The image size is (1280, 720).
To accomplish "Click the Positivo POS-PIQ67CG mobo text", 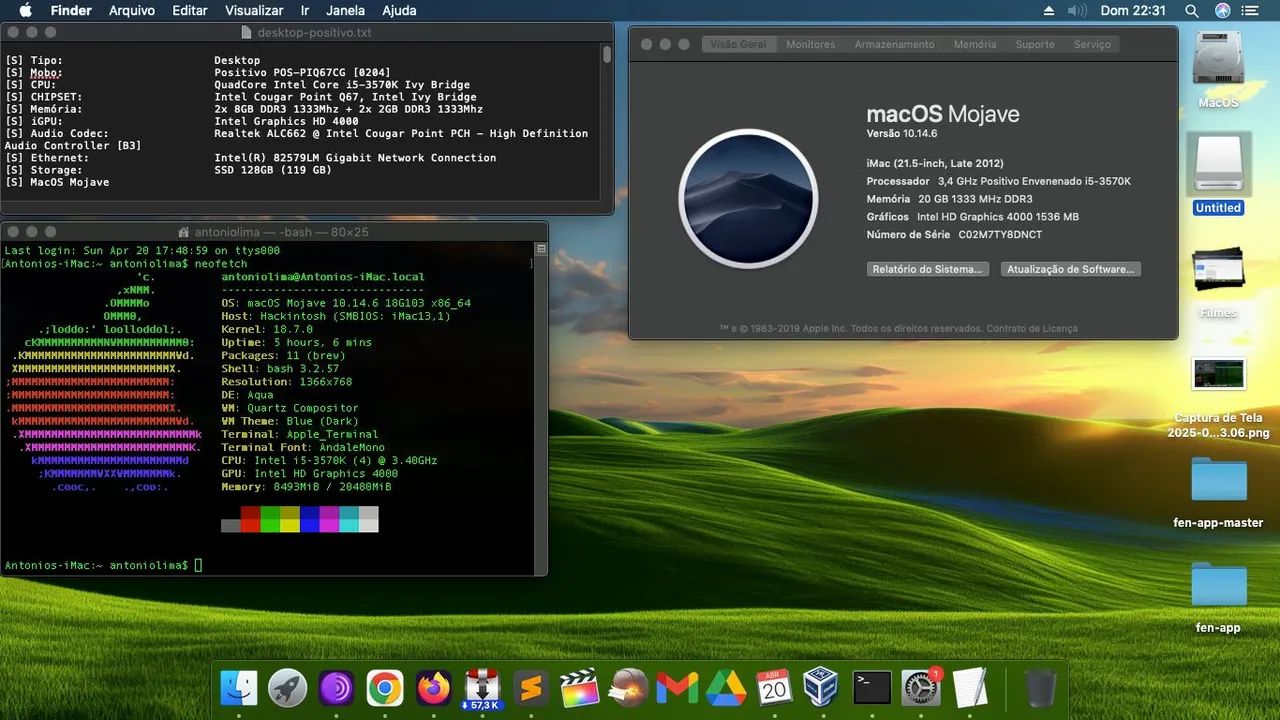I will click(303, 73).
